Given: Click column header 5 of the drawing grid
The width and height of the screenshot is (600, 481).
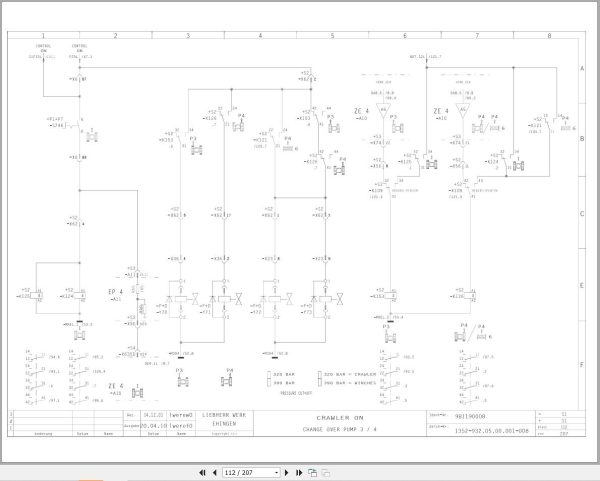Looking at the screenshot, I should click(x=332, y=36).
